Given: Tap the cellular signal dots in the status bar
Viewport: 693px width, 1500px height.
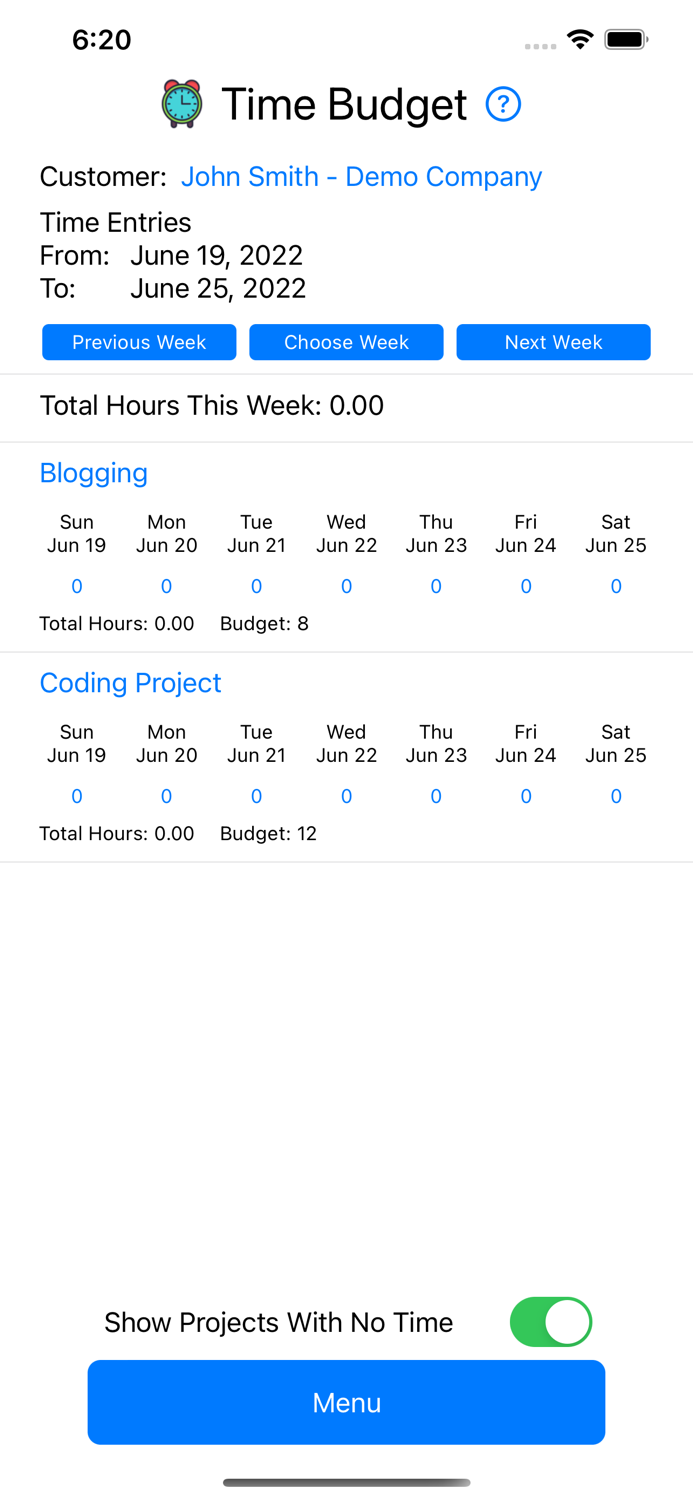Looking at the screenshot, I should [x=539, y=46].
